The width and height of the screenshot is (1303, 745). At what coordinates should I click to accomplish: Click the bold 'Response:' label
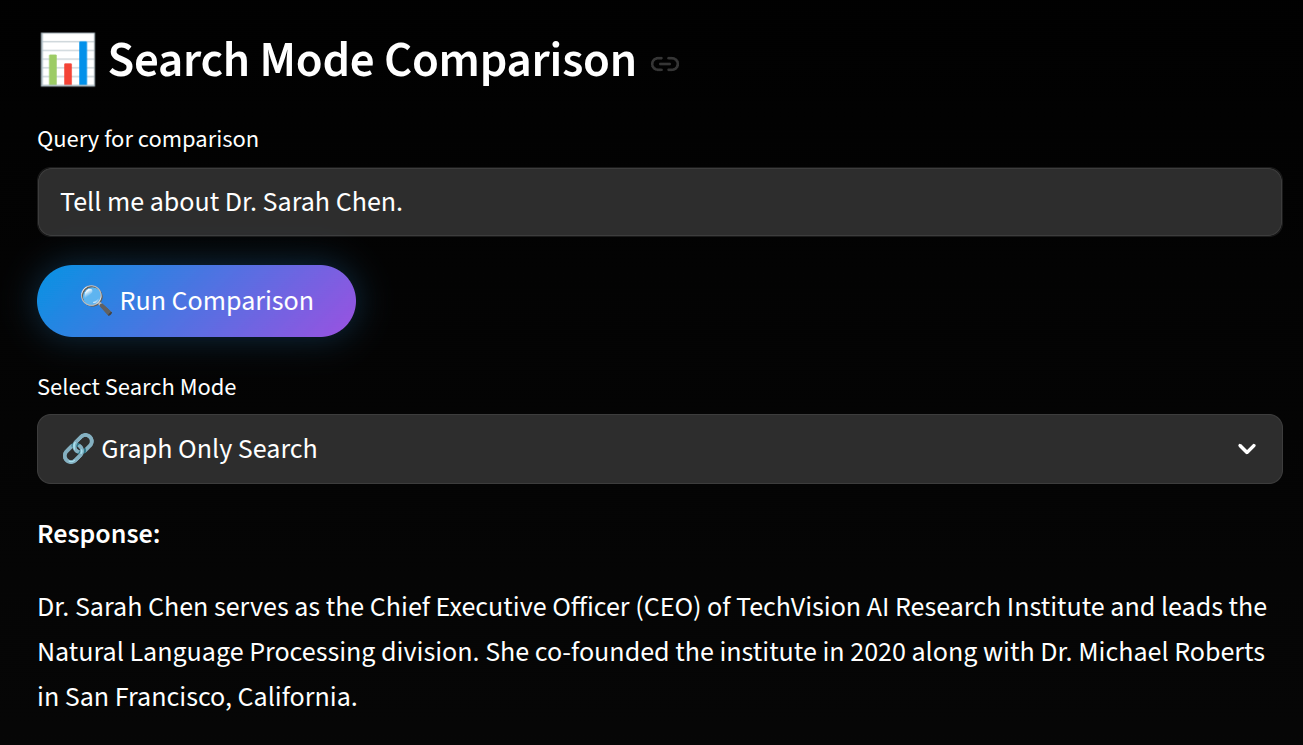99,534
